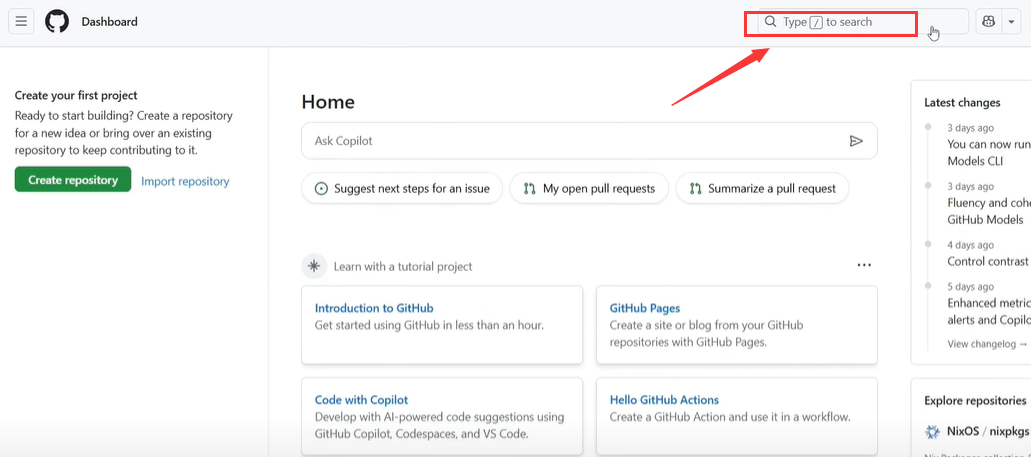Viewport: 1031px width, 457px height.
Task: Open the NixOS / nixpkgs repository
Action: [x=988, y=432]
